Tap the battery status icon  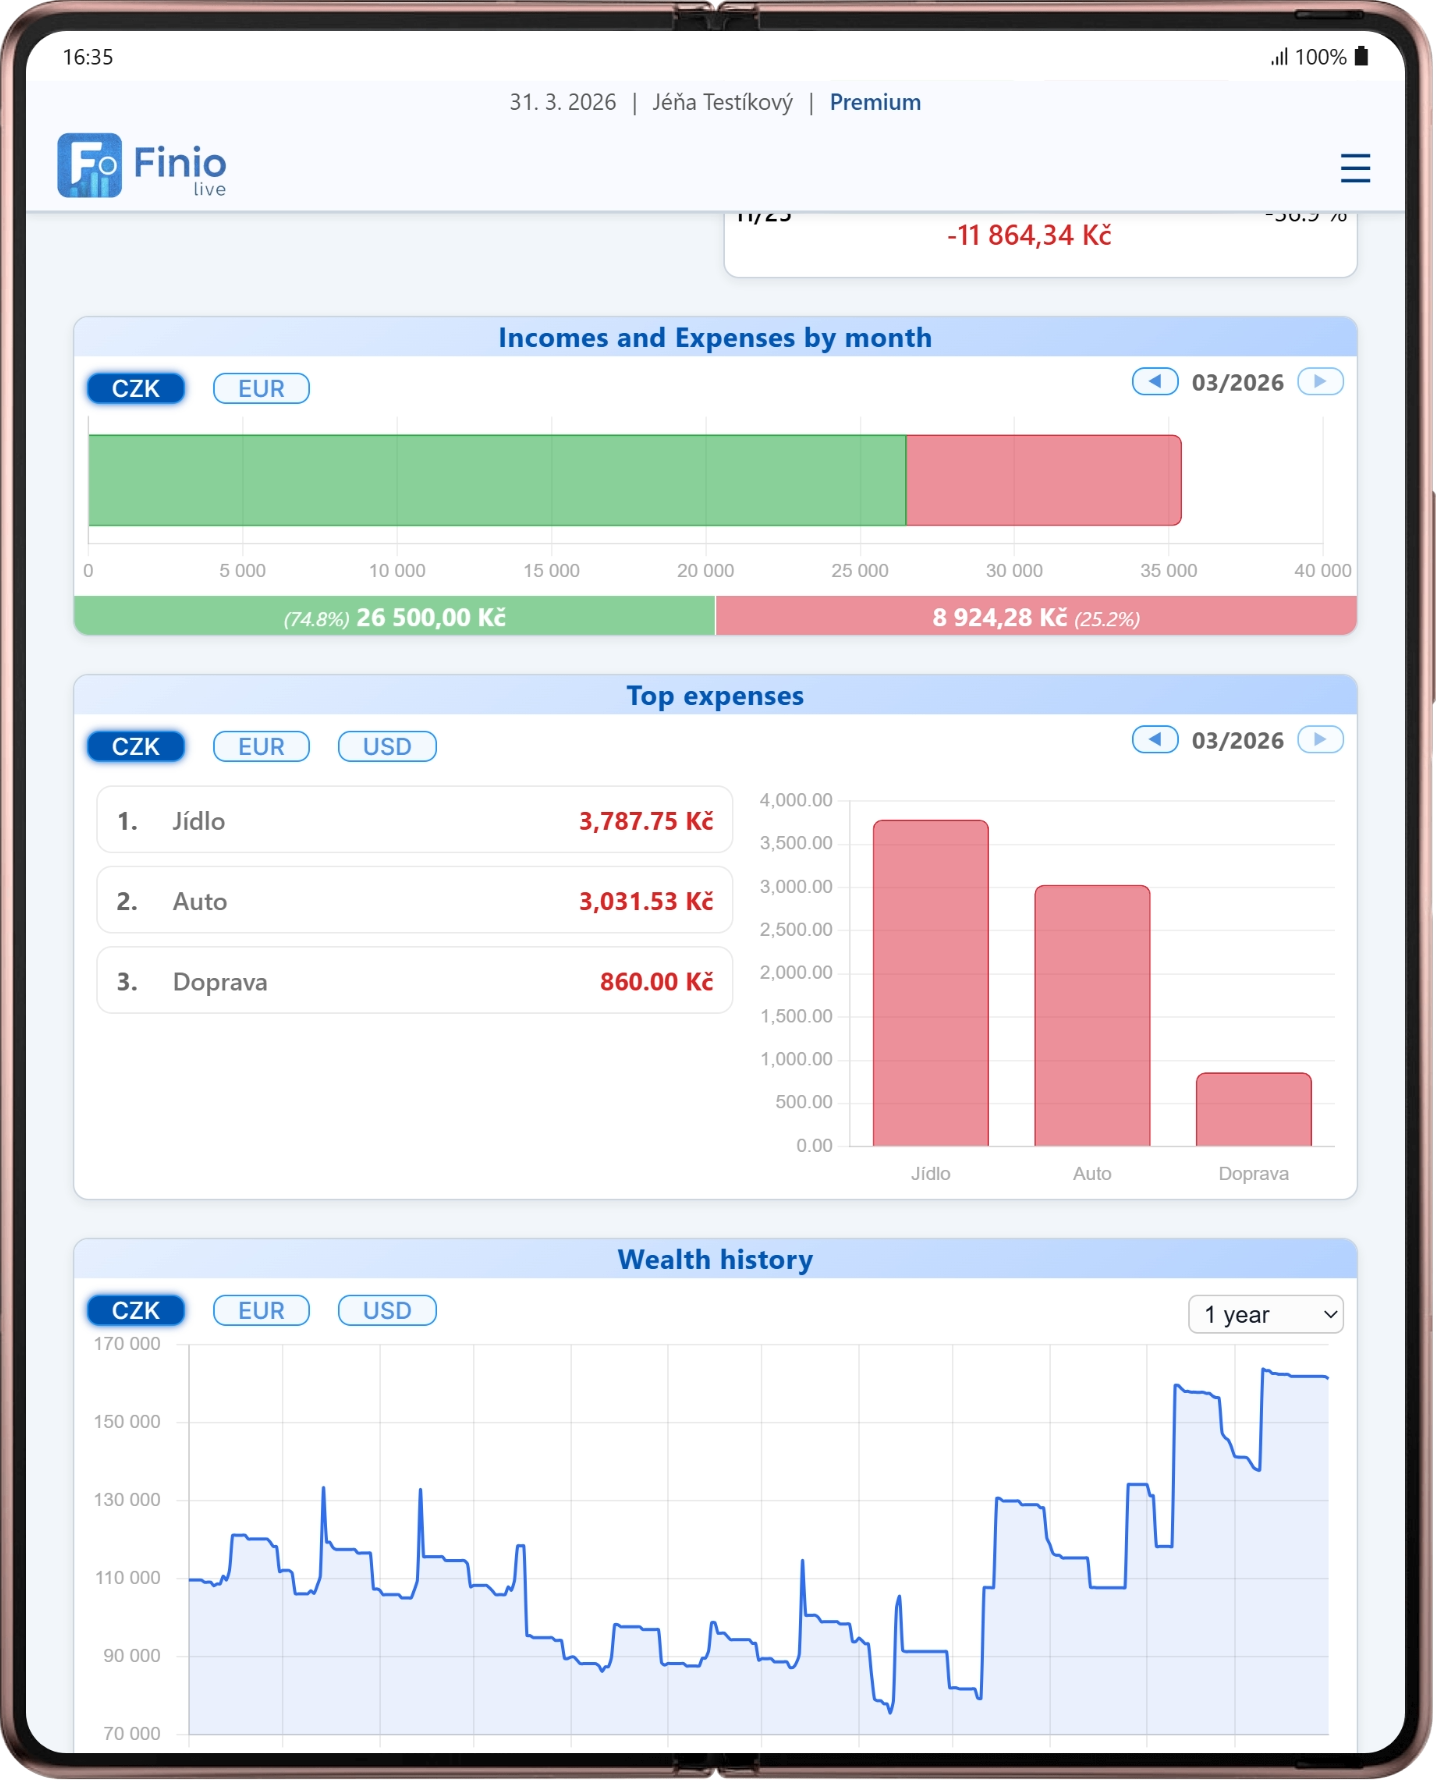1361,57
